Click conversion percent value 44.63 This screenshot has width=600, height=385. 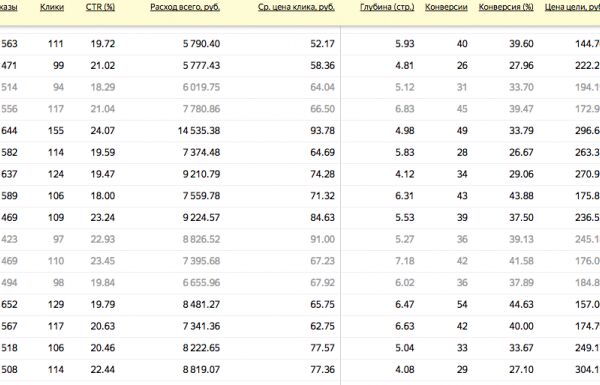pyautogui.click(x=521, y=305)
